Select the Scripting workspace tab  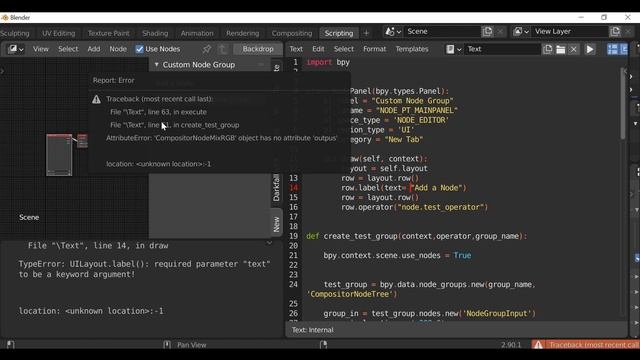[339, 33]
